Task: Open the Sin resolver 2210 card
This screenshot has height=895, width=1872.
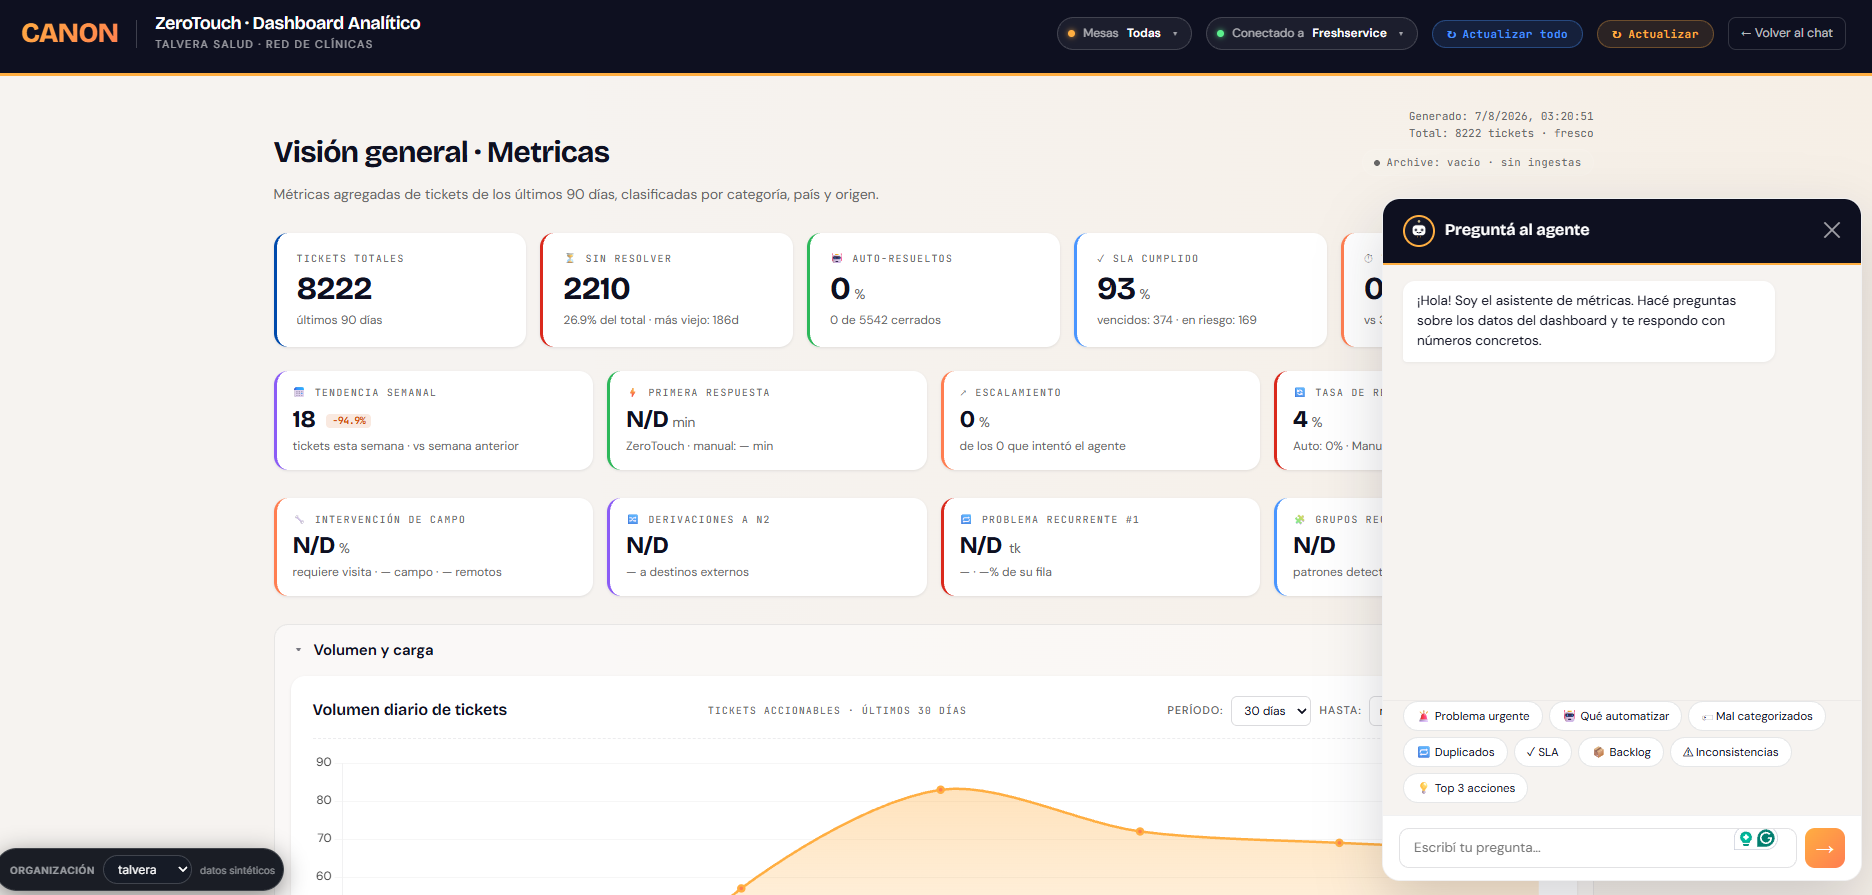Action: [666, 290]
